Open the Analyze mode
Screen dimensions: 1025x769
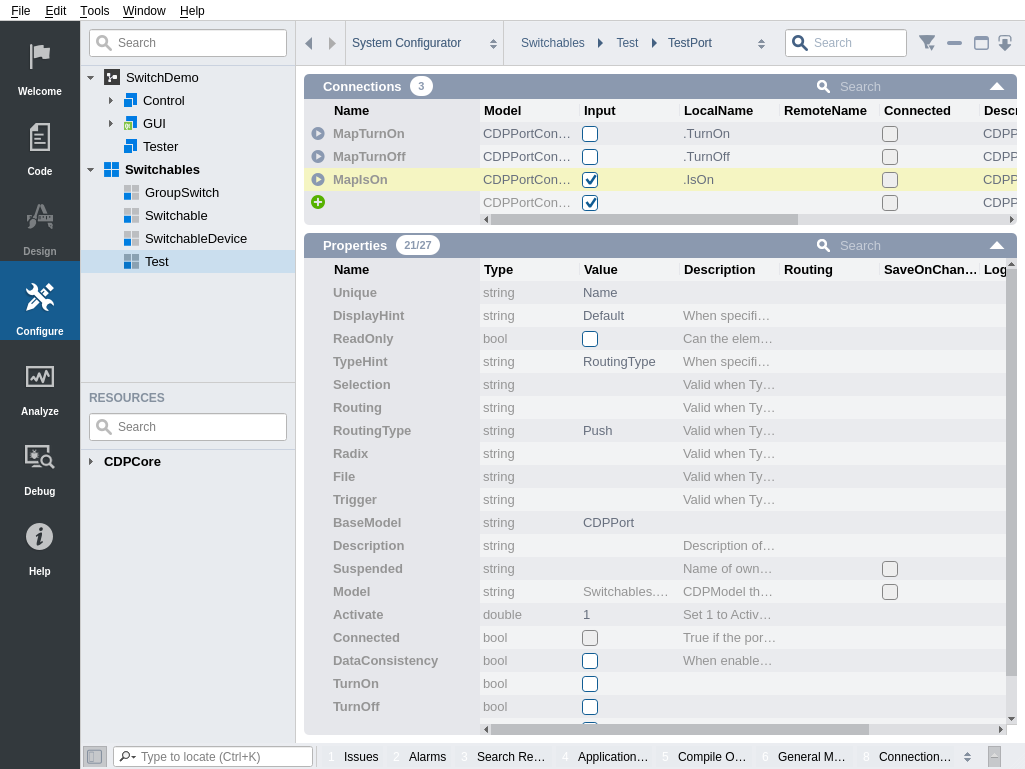click(39, 386)
